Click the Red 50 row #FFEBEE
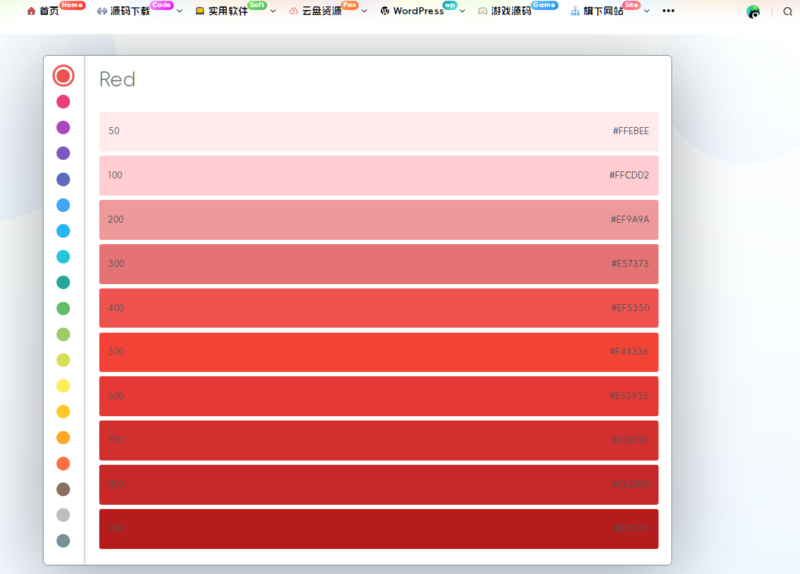Image resolution: width=800 pixels, height=574 pixels. coord(378,131)
